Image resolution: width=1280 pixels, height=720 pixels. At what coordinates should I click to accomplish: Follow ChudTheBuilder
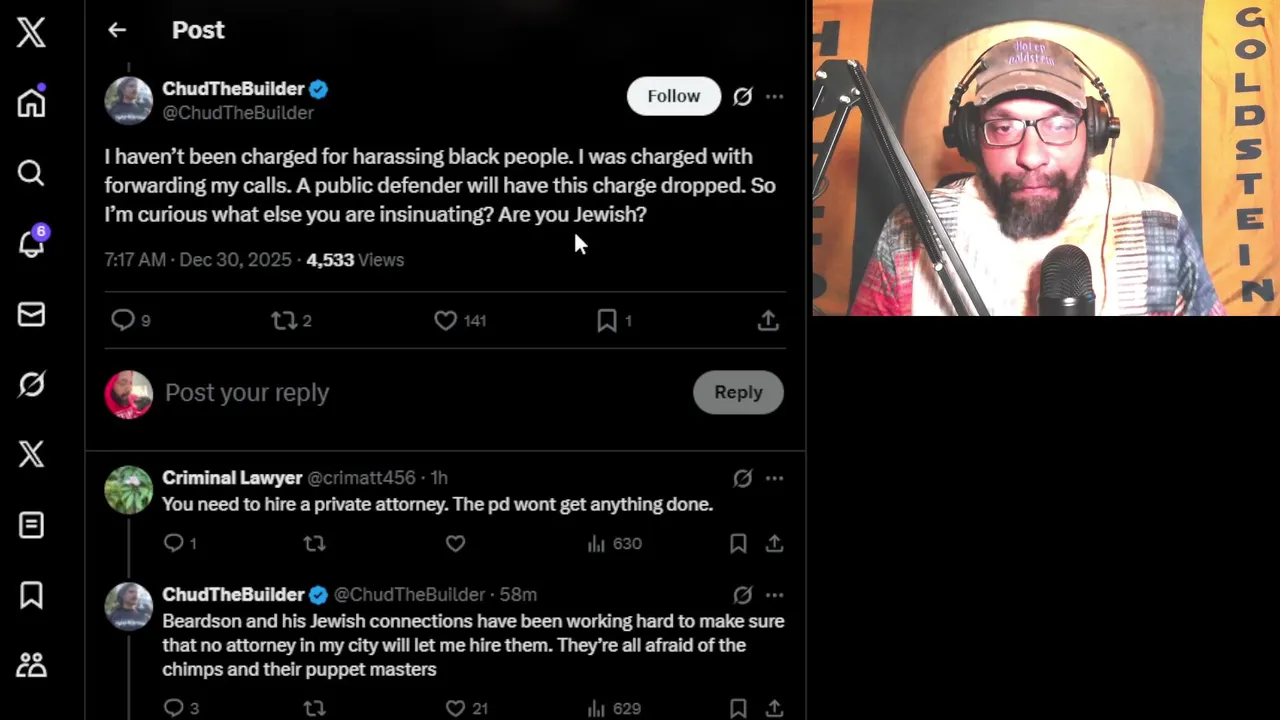673,96
